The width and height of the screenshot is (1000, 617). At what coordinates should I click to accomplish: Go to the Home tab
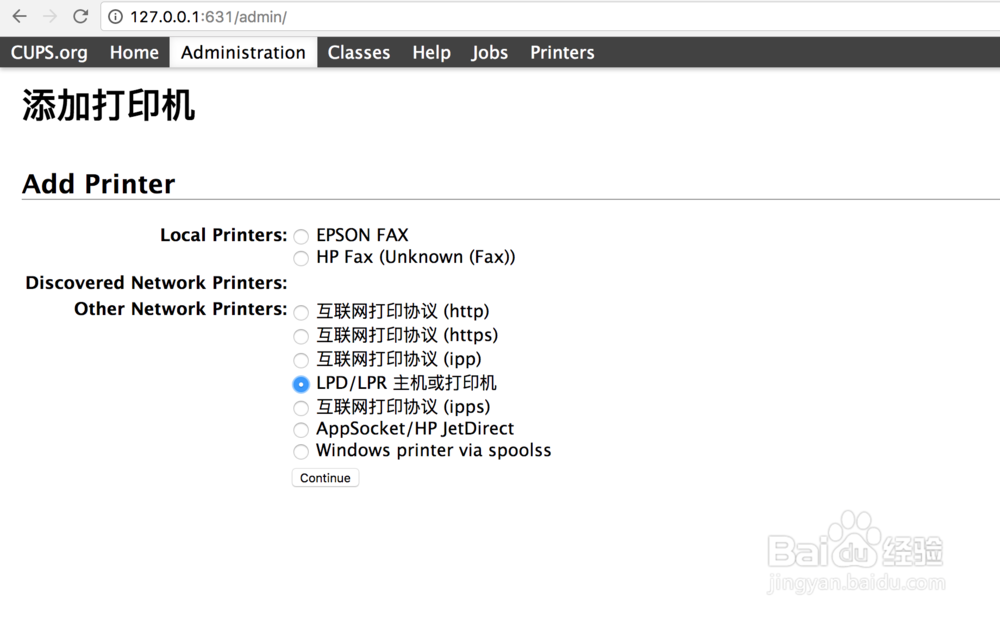pyautogui.click(x=134, y=53)
